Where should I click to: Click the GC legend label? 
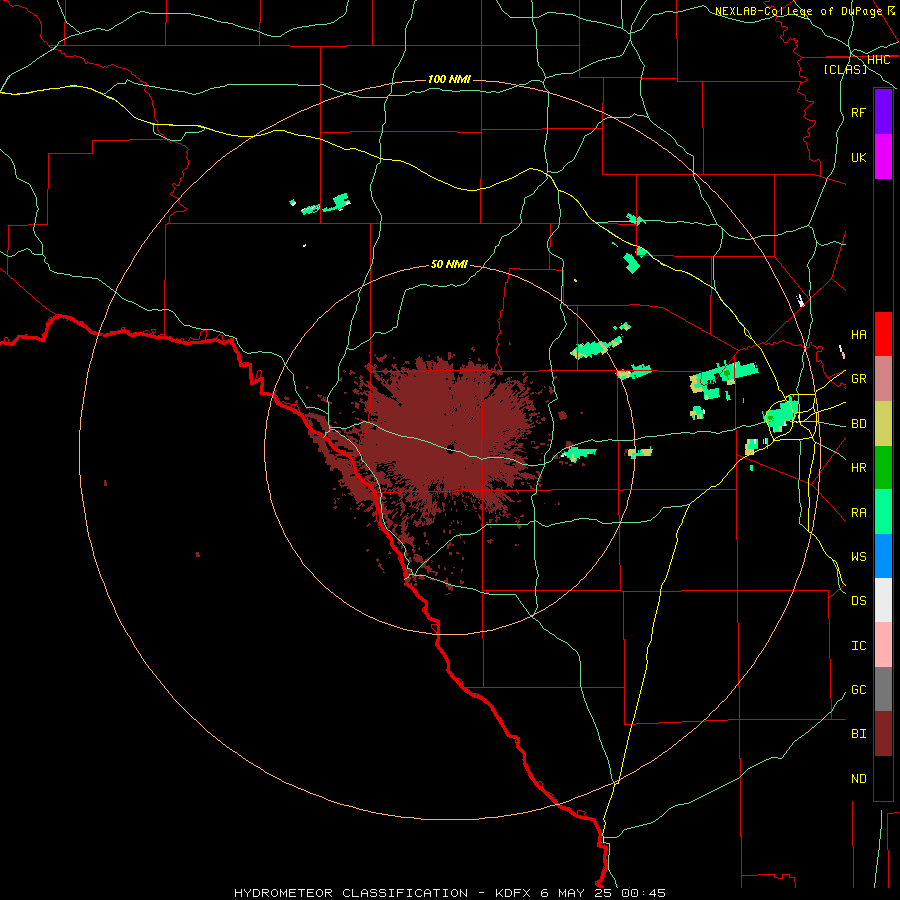coord(859,690)
